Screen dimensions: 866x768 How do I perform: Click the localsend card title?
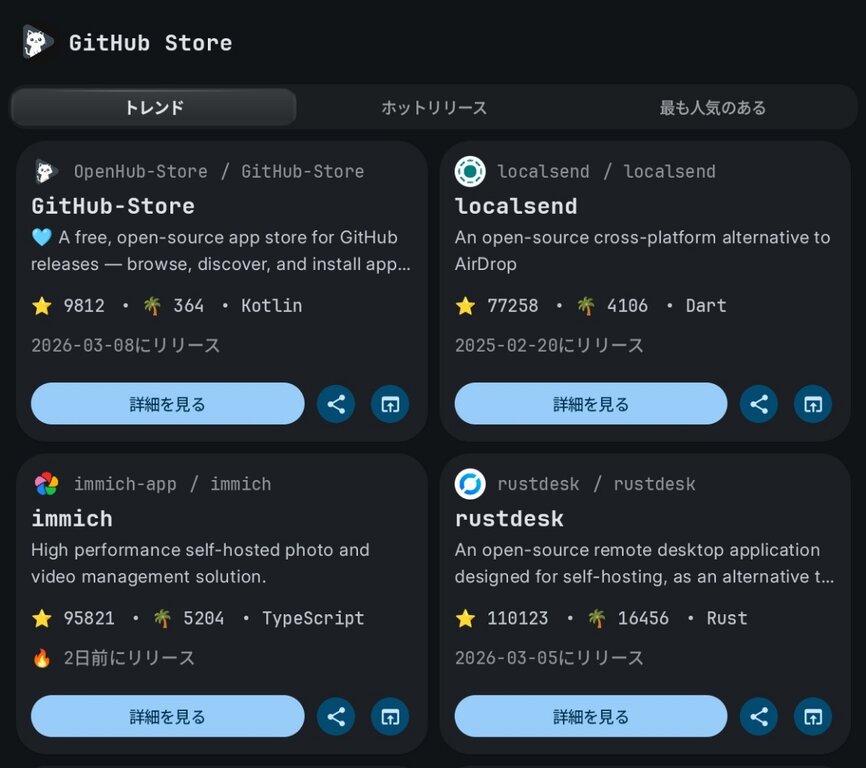click(x=516, y=206)
